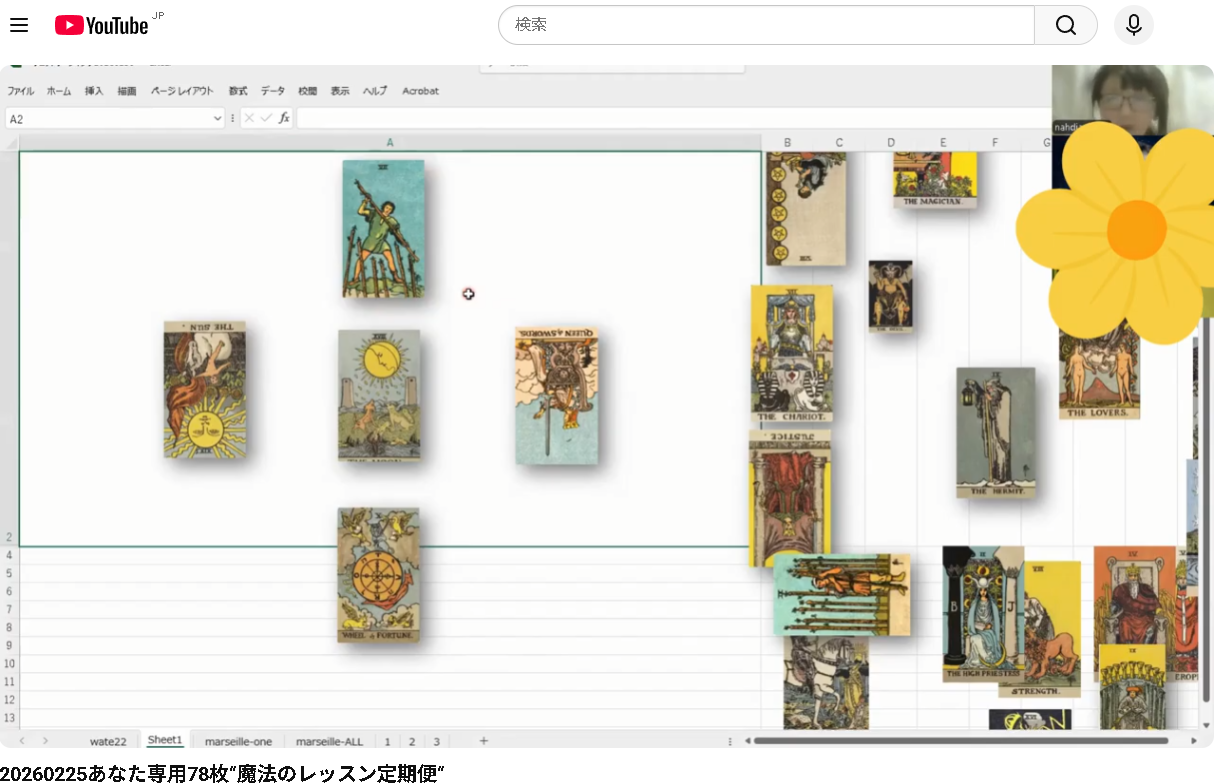The image size is (1224, 784).
Task: Click the next sheet arrow
Action: 45,741
